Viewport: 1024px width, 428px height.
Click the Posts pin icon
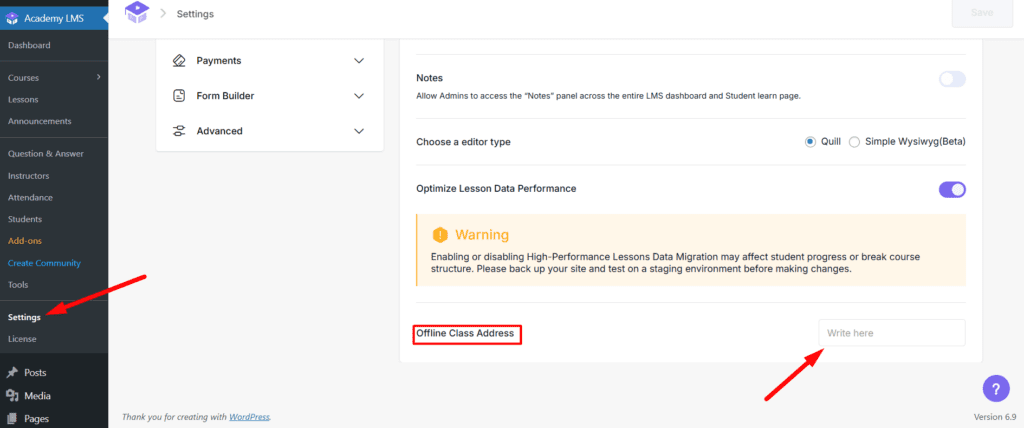(13, 372)
